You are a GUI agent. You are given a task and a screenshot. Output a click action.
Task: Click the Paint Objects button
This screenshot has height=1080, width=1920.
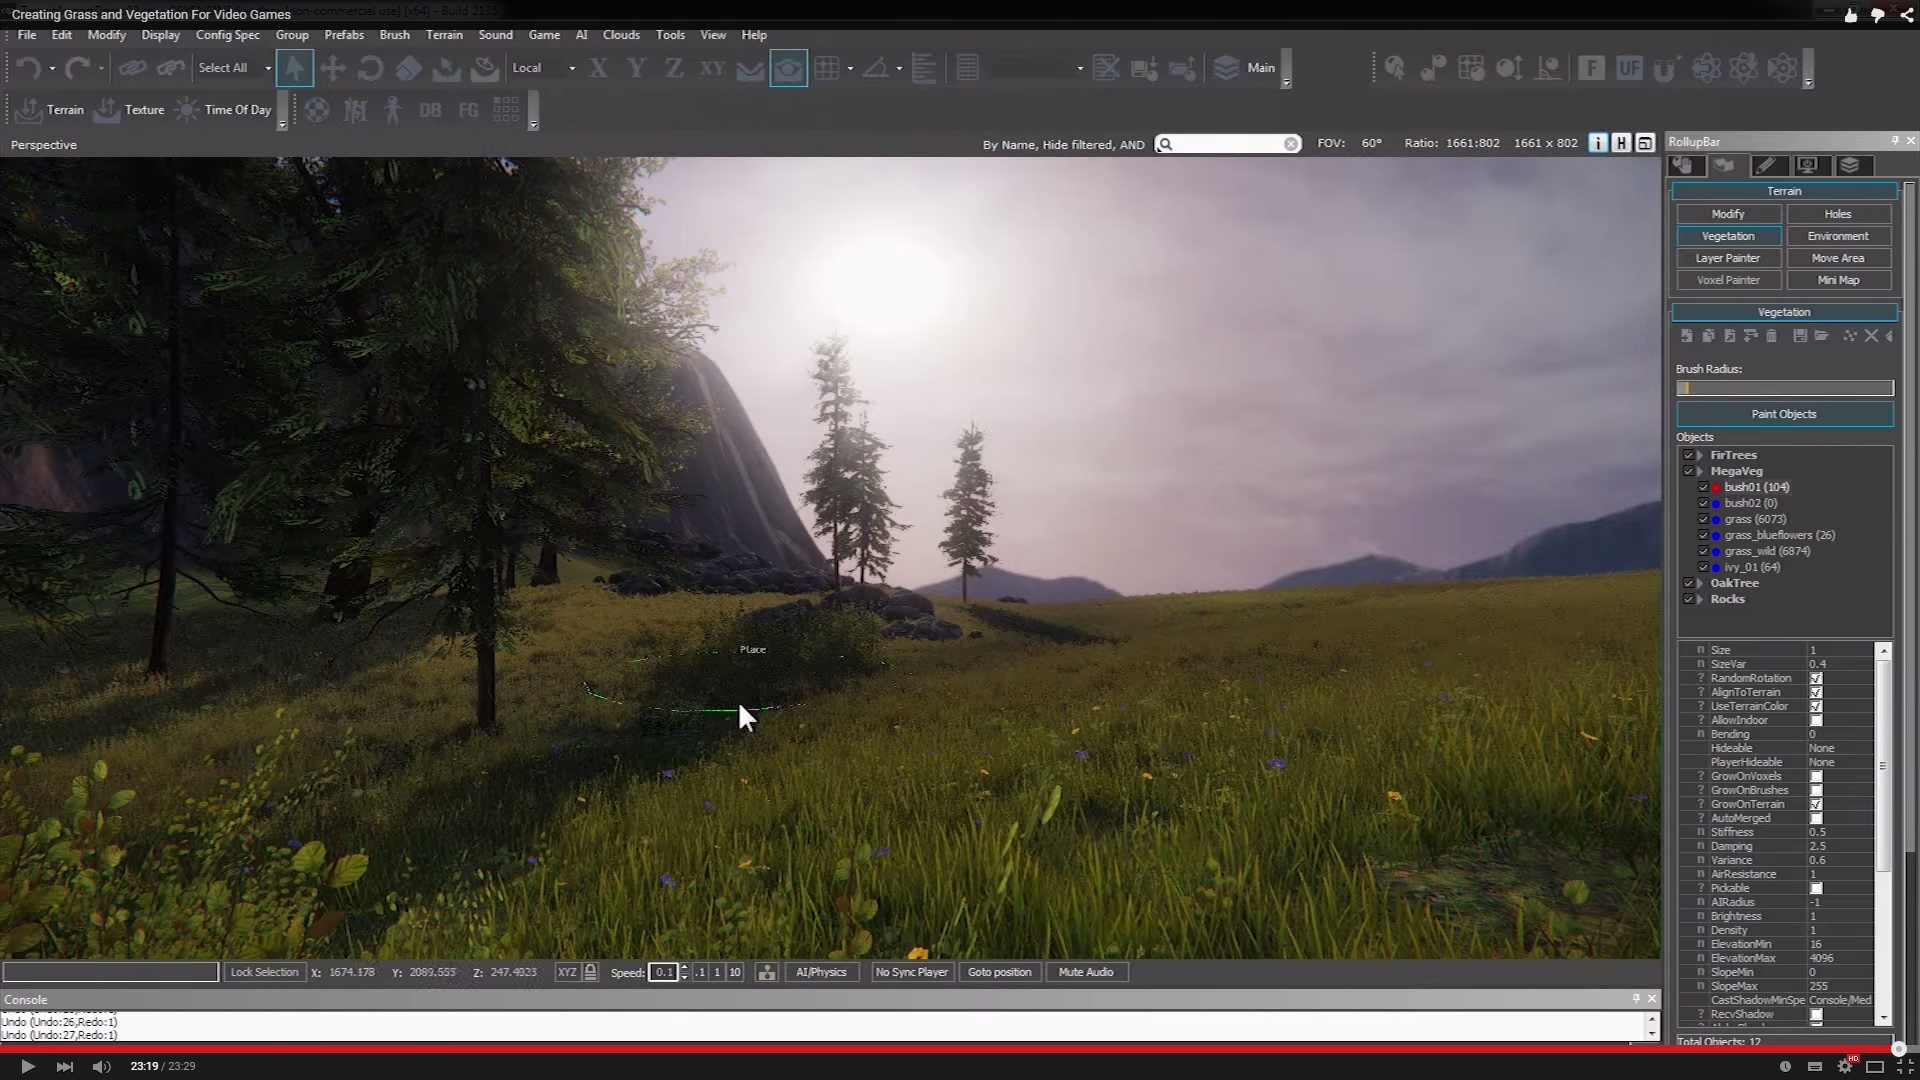coord(1784,414)
